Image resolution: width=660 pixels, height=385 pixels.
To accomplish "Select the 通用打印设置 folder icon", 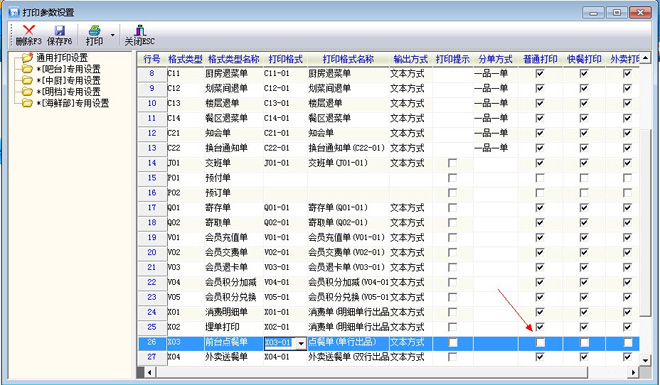I will click(27, 57).
